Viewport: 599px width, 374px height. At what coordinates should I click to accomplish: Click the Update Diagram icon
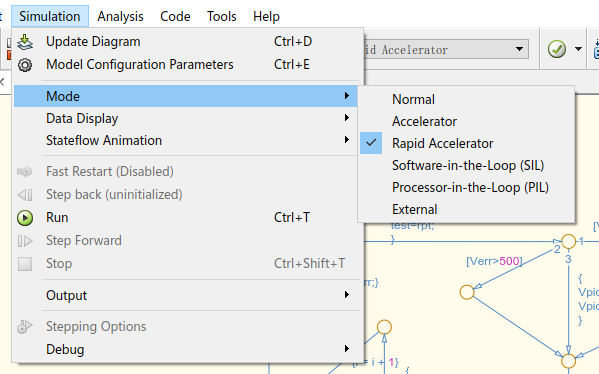[25, 42]
